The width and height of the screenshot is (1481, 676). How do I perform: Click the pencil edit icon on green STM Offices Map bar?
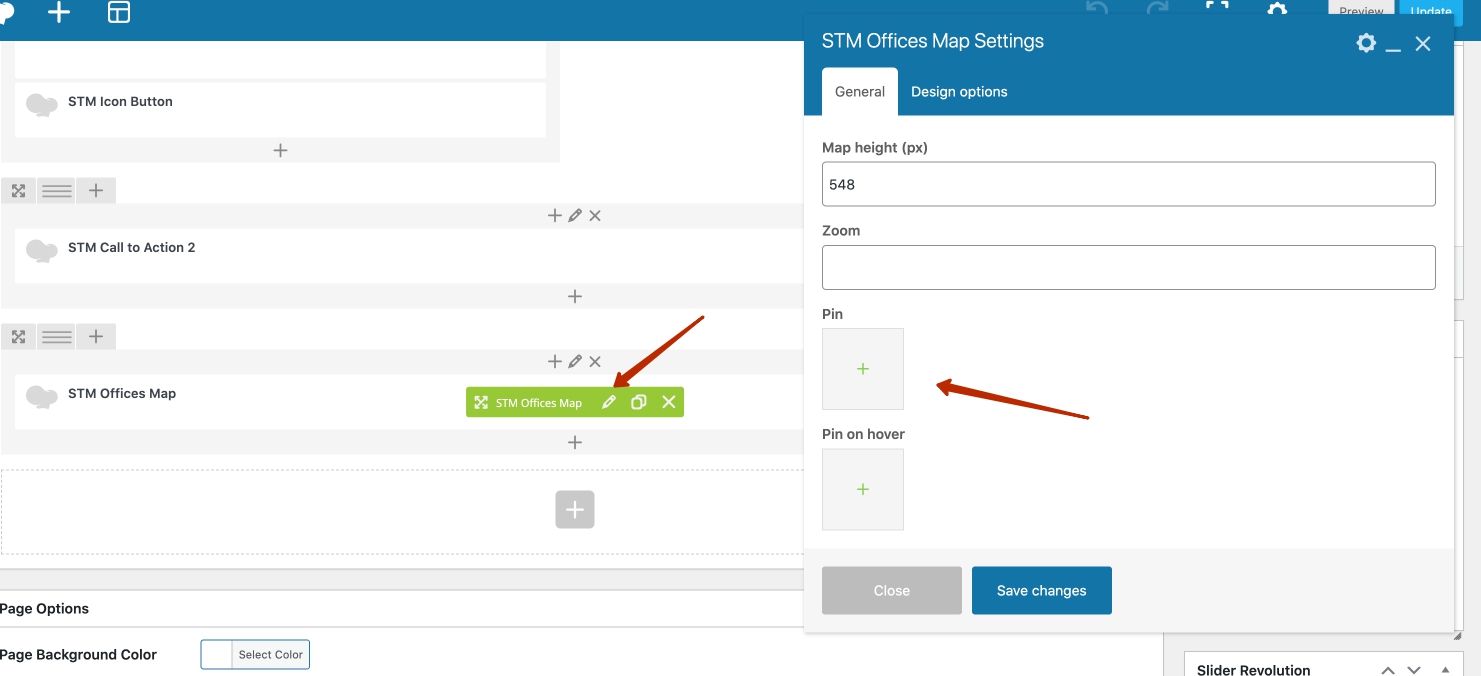click(608, 402)
